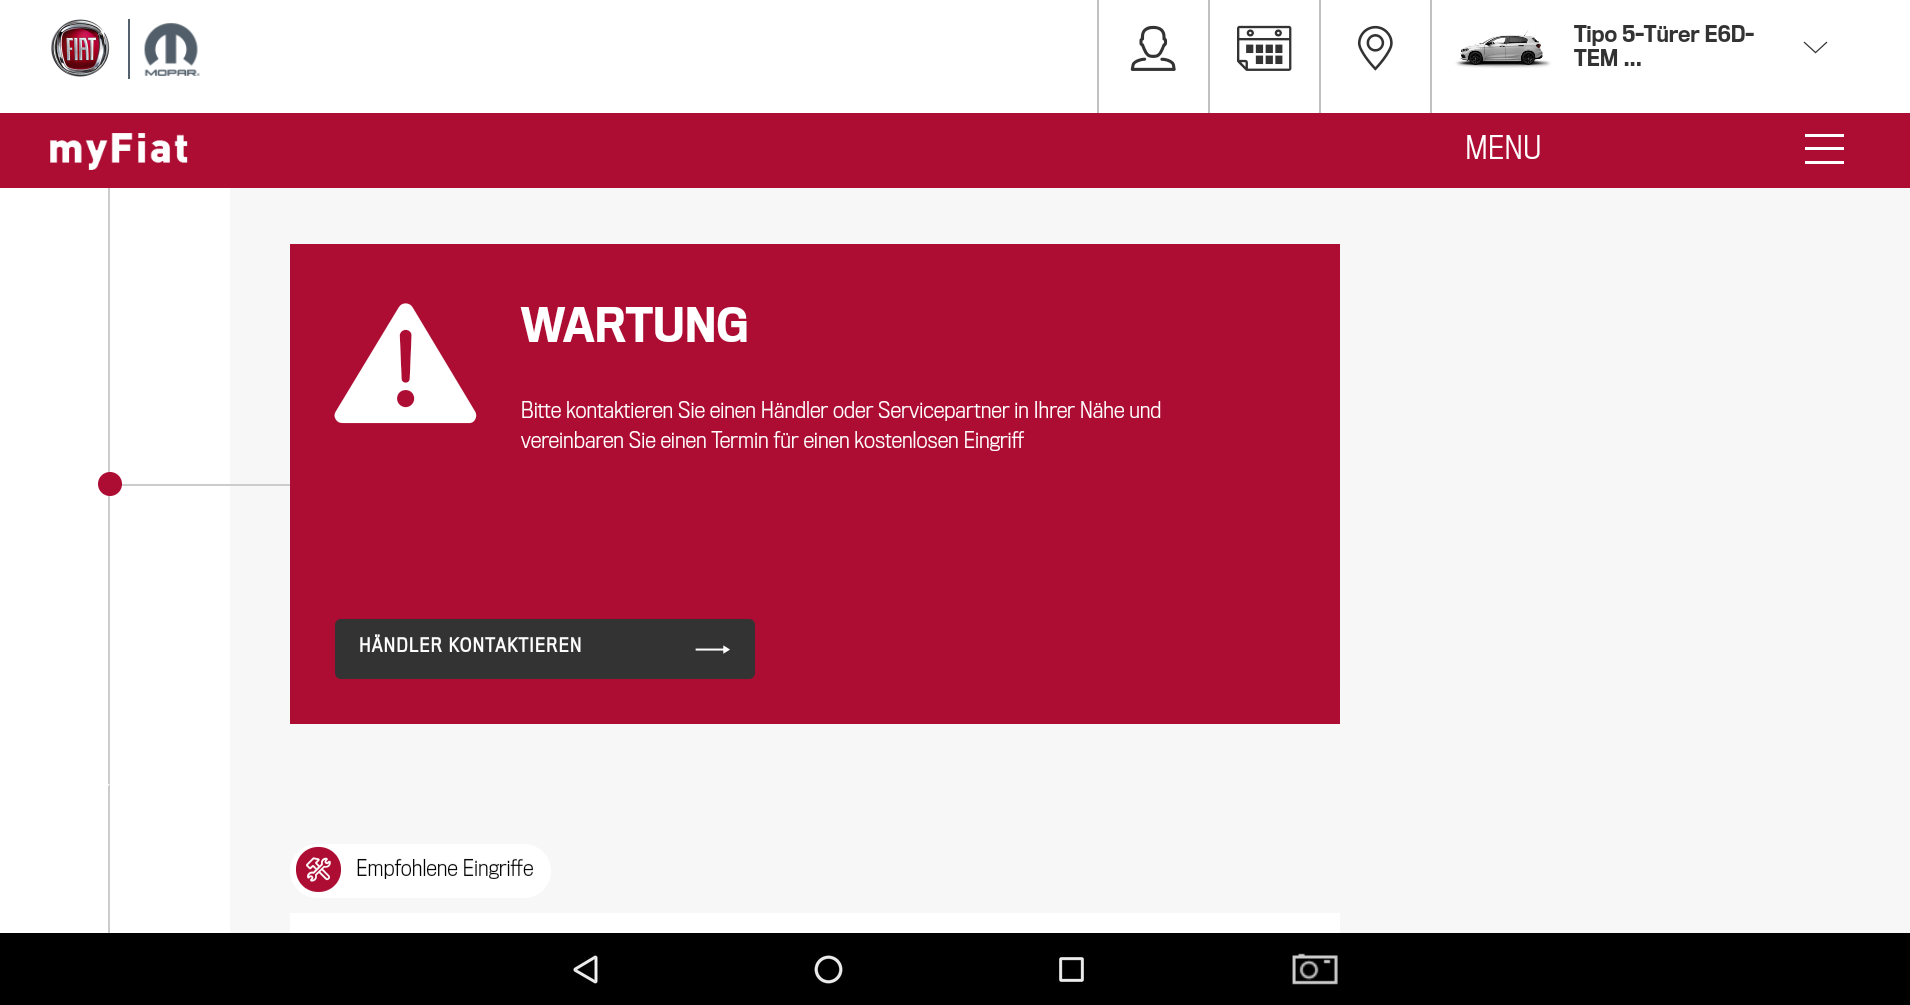Click the wrench tools icon
1910x1005 pixels.
coord(319,869)
